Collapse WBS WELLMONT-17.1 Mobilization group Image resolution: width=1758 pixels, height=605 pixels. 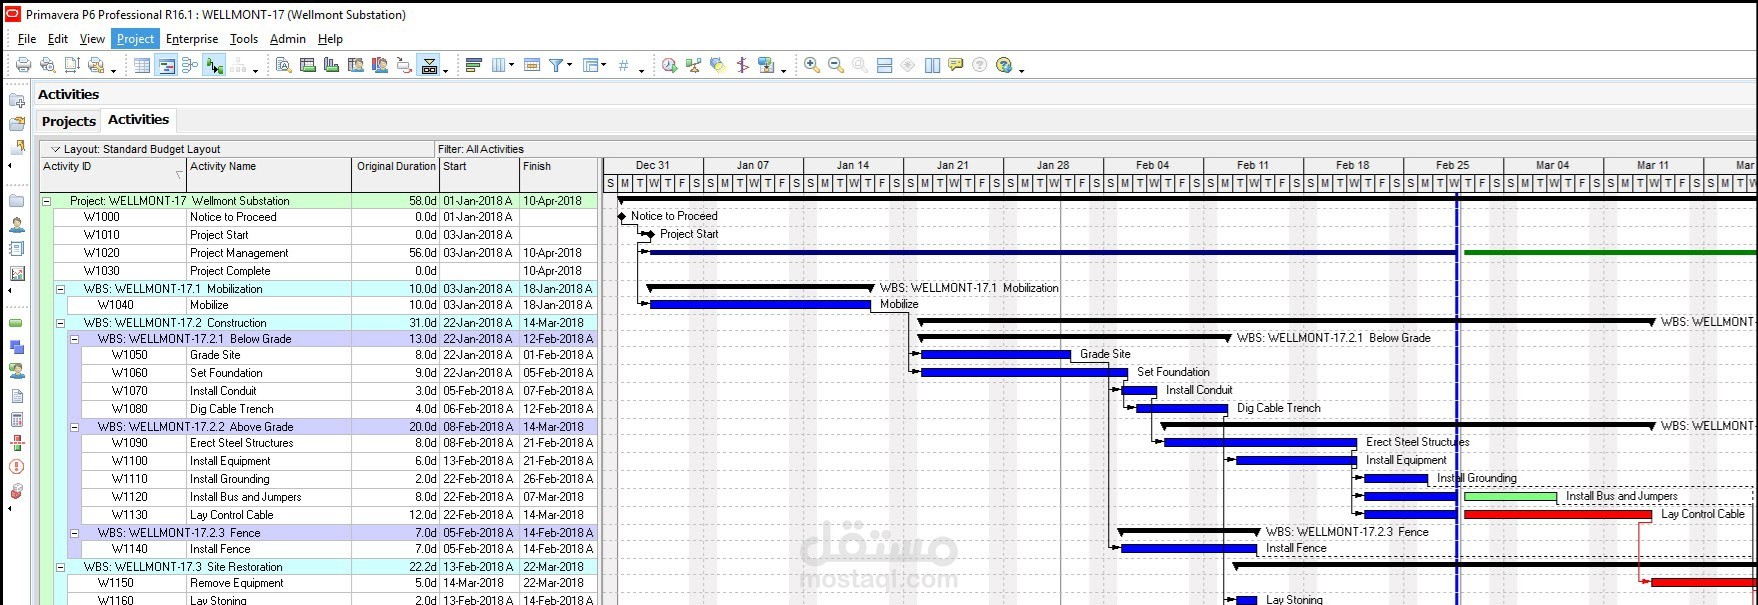60,289
